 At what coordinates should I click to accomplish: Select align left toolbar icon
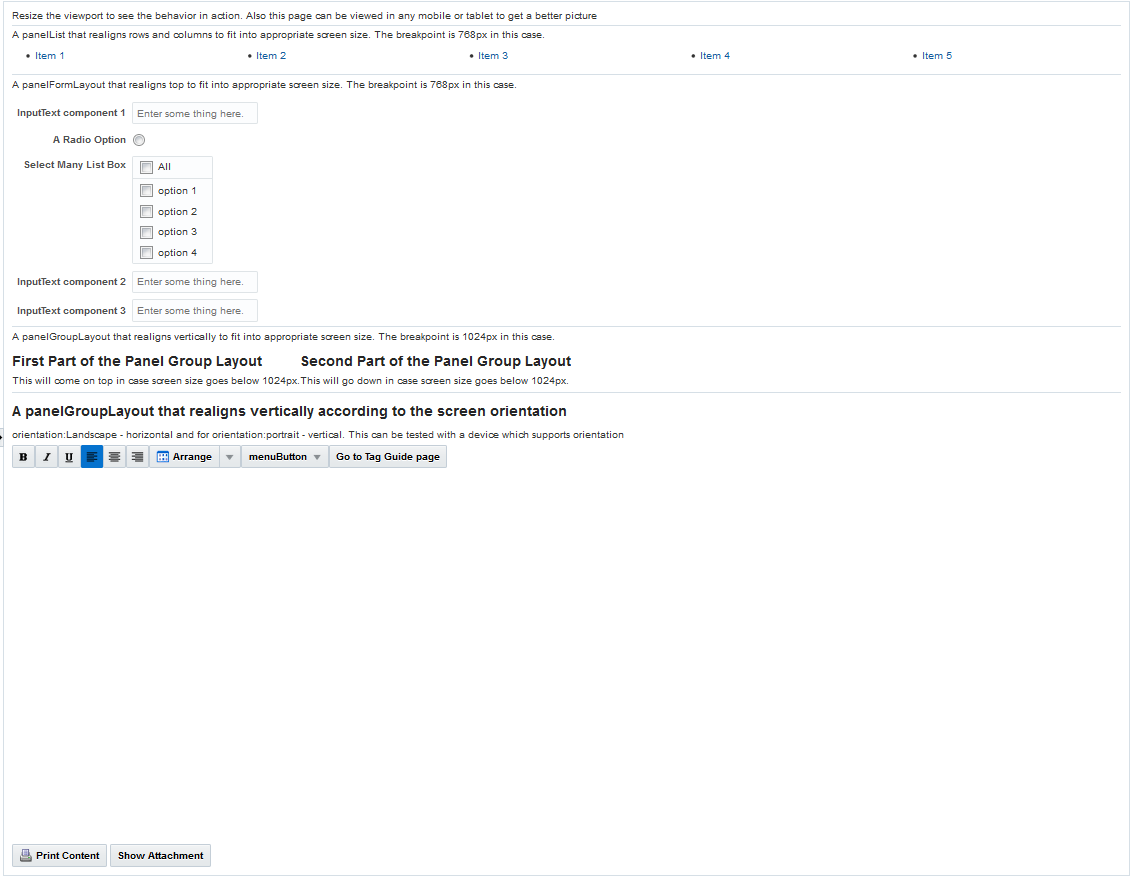pos(92,457)
